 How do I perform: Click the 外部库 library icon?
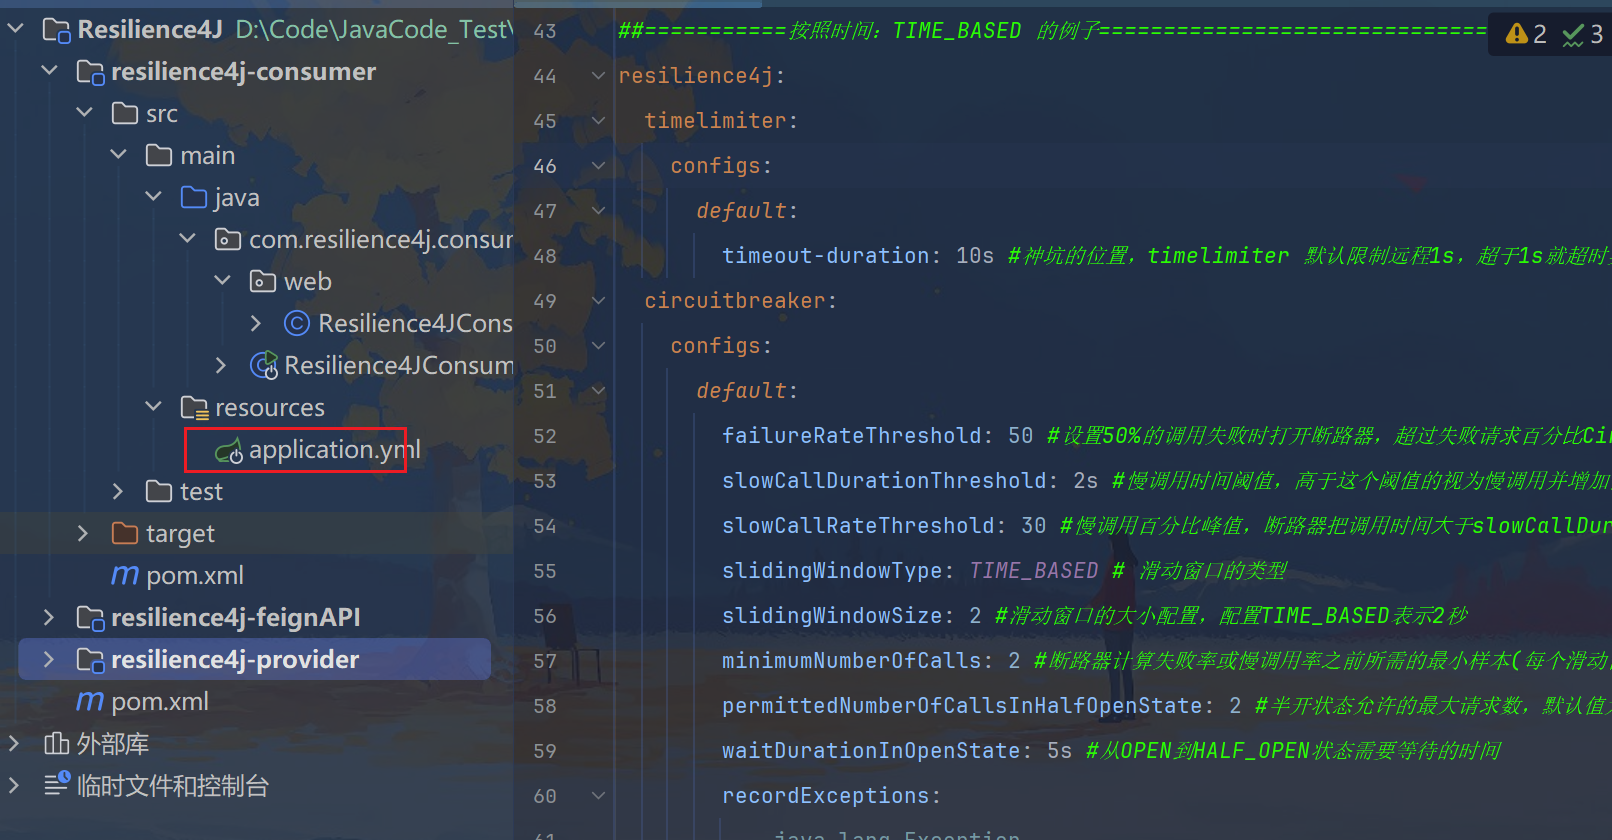(x=56, y=743)
